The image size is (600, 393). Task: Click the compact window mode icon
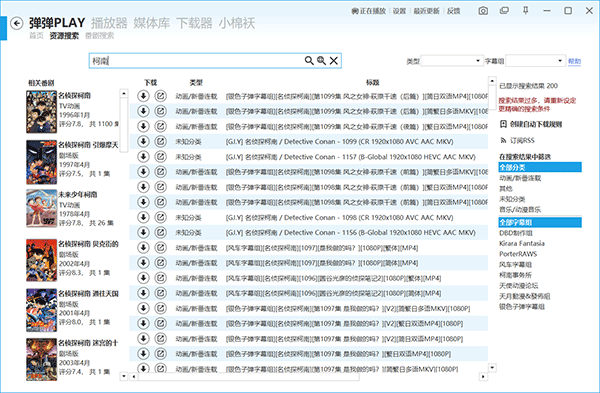pos(504,11)
